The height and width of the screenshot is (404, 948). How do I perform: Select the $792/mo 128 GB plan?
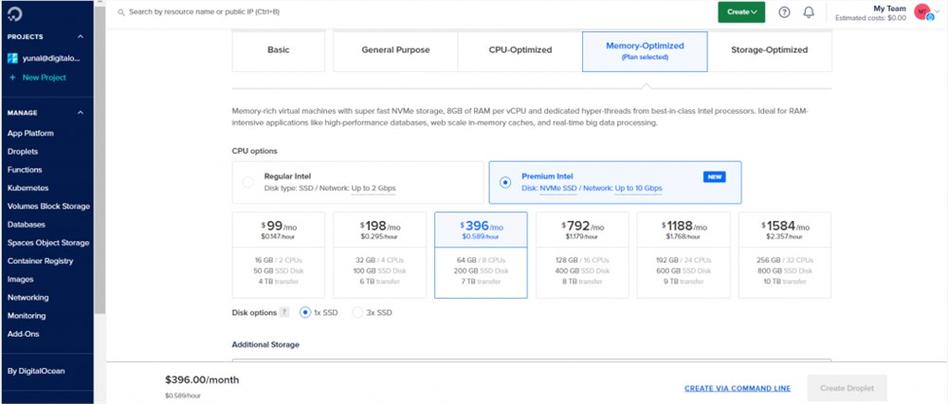[582, 255]
